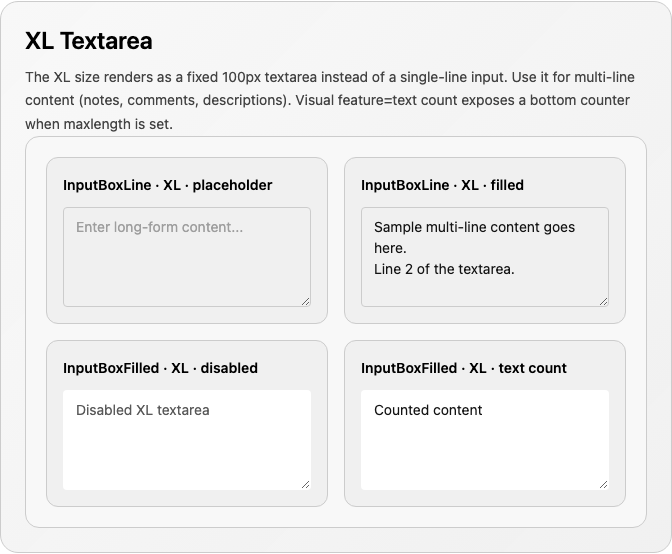Click 'Sample multi-line content goes' first line

tap(474, 227)
